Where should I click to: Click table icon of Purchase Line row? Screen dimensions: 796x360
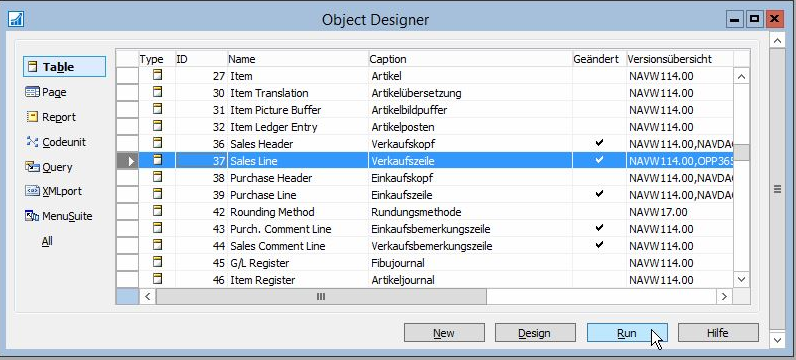(158, 194)
